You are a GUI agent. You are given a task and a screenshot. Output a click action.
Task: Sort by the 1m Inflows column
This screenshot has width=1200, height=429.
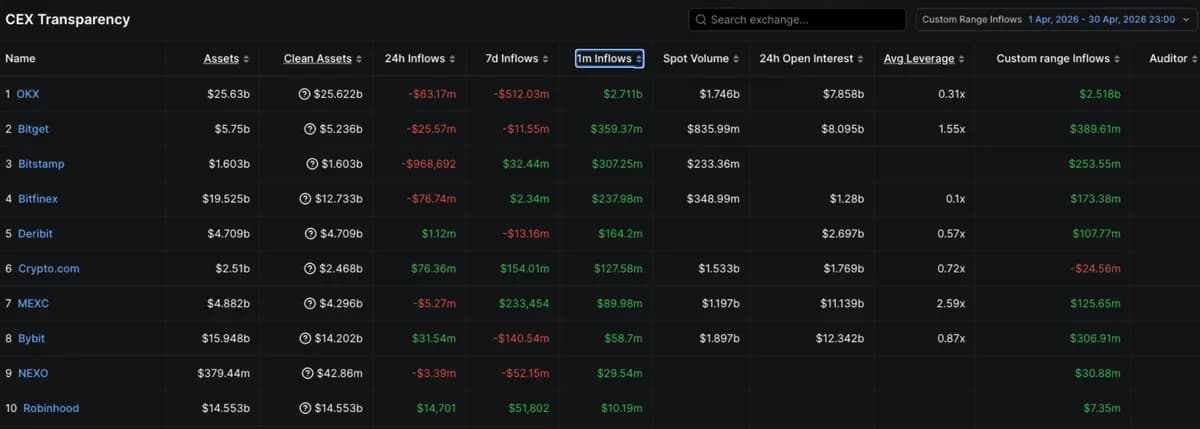(609, 59)
